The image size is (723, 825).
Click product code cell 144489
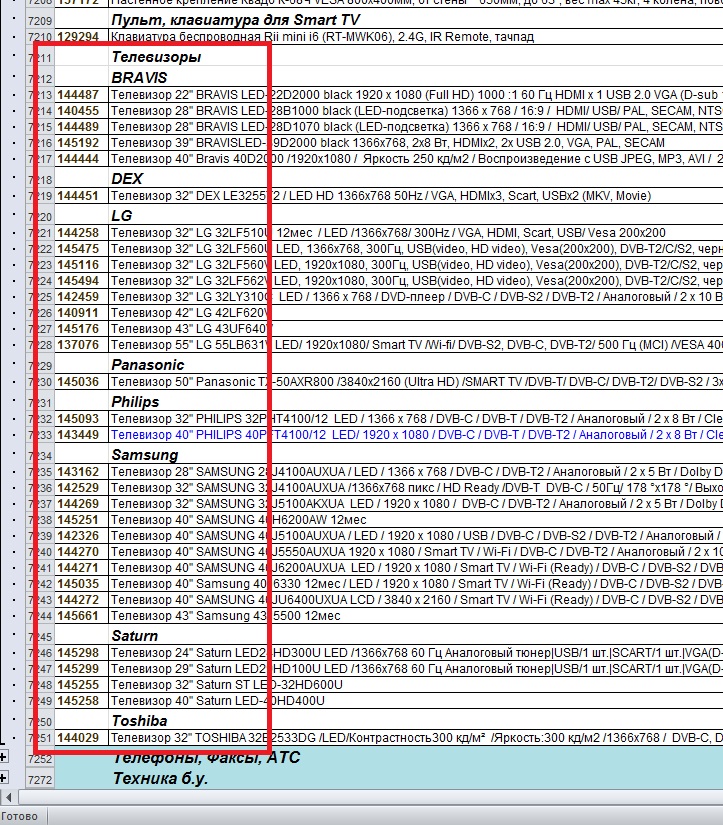click(82, 127)
